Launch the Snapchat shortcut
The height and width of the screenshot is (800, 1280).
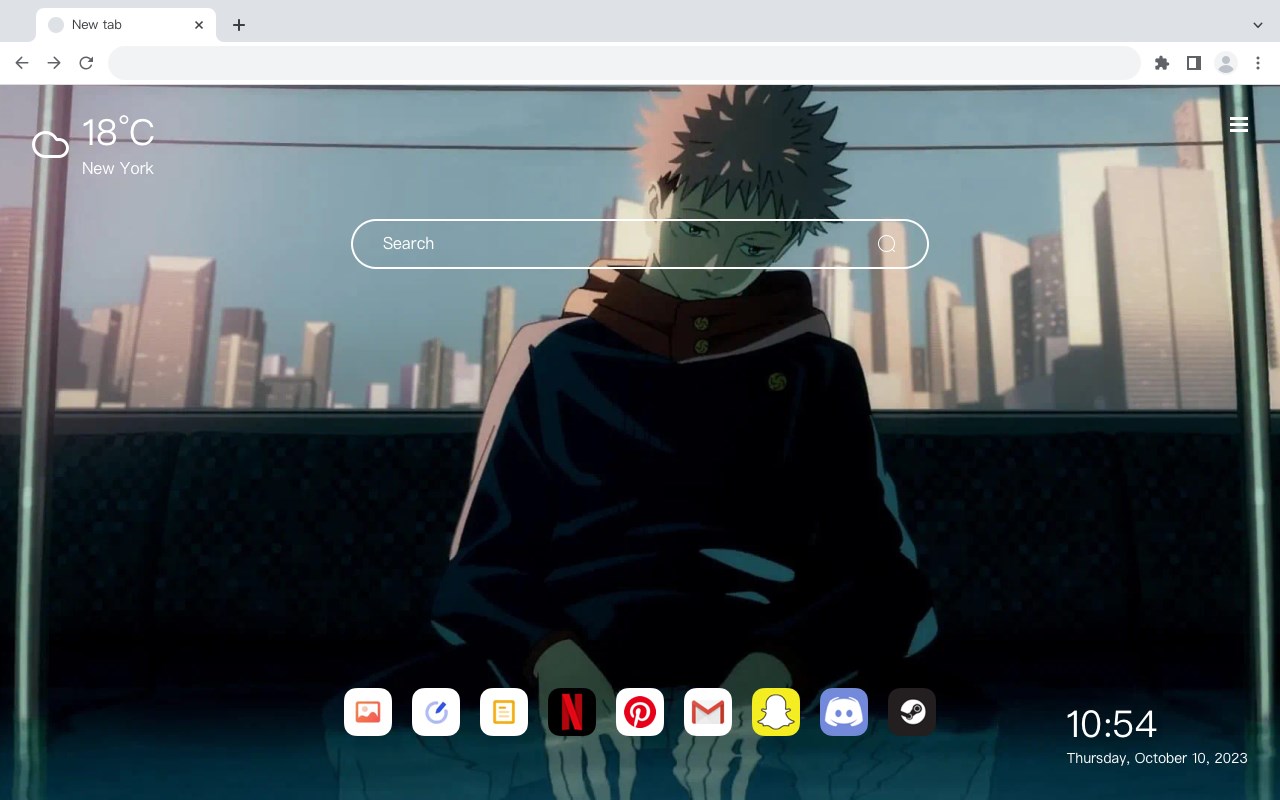point(776,712)
